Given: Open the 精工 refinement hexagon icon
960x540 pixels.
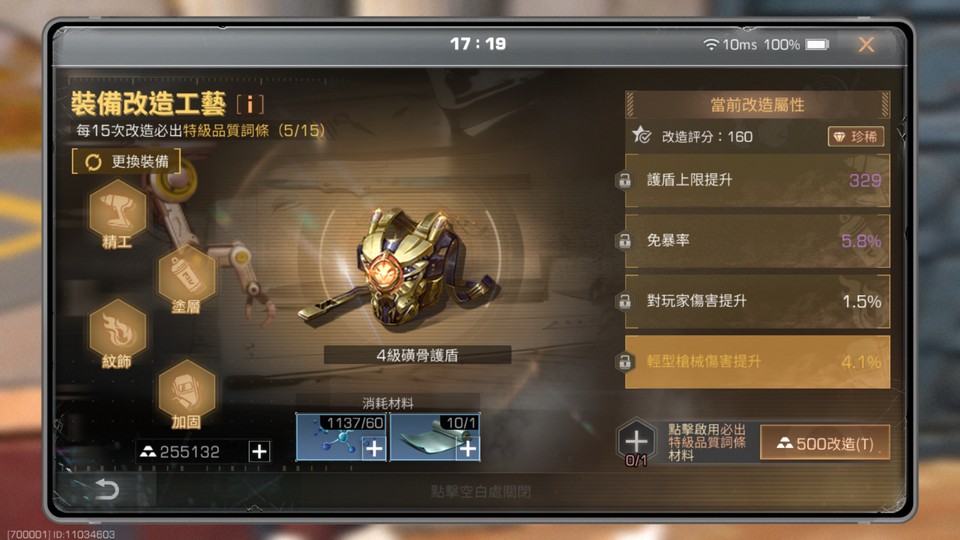Looking at the screenshot, I should (117, 212).
